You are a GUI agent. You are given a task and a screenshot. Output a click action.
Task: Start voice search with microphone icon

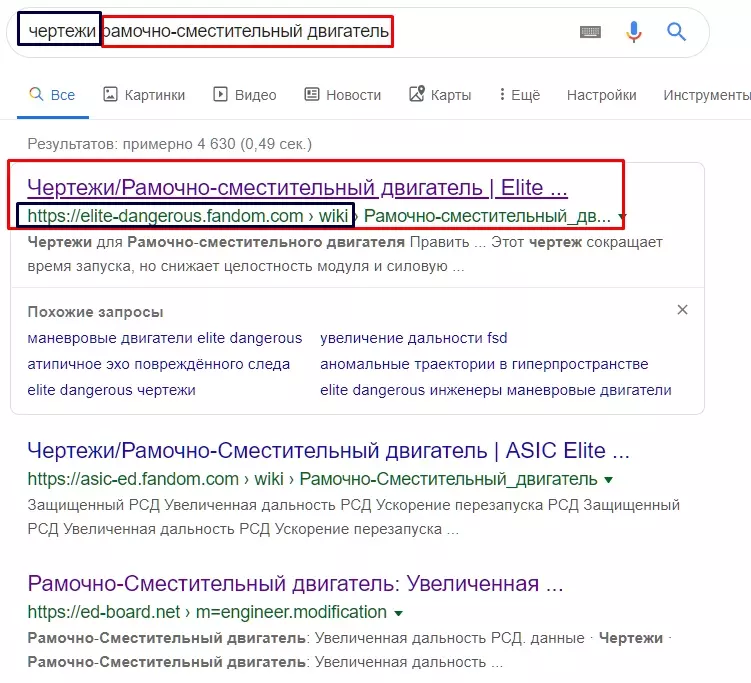(x=634, y=32)
